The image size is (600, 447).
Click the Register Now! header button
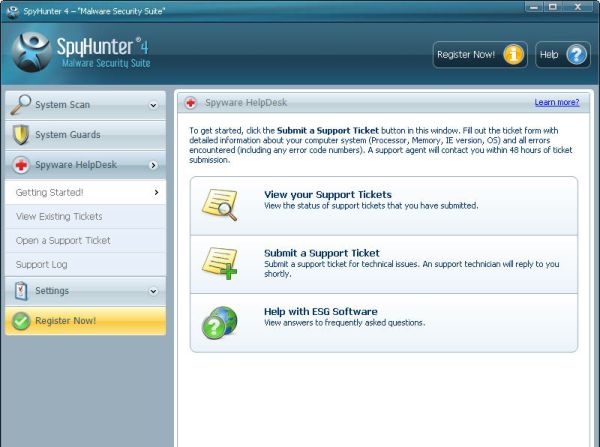coord(480,55)
